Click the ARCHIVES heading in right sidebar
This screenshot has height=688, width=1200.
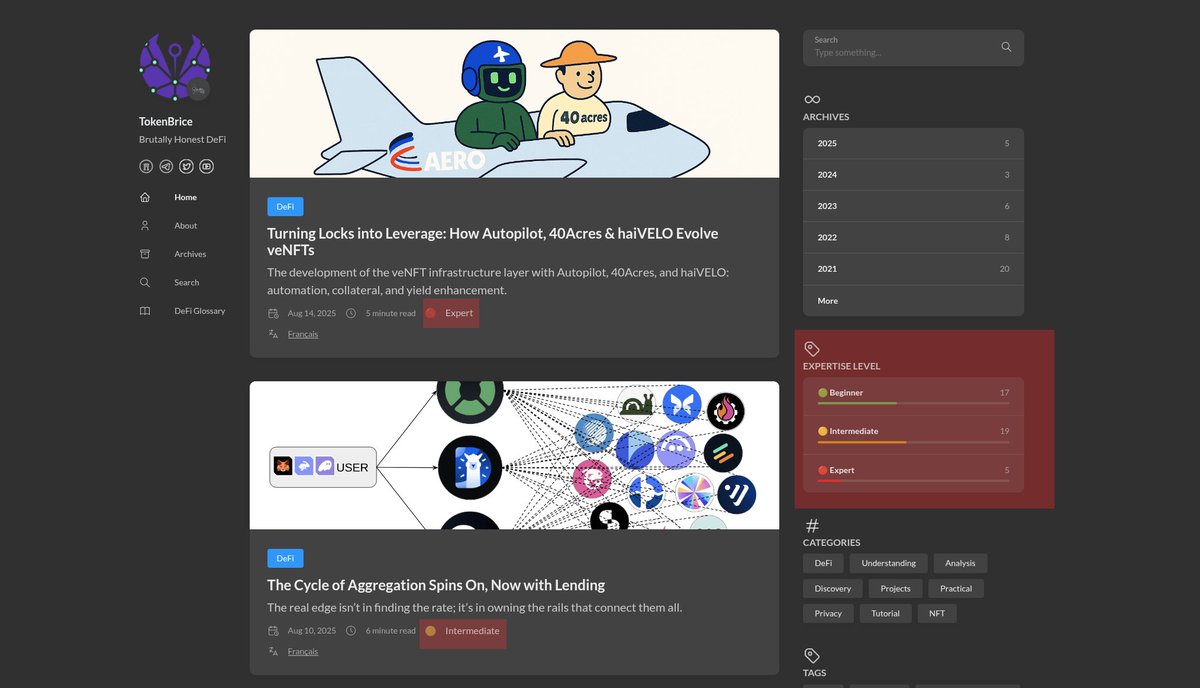[x=826, y=117]
